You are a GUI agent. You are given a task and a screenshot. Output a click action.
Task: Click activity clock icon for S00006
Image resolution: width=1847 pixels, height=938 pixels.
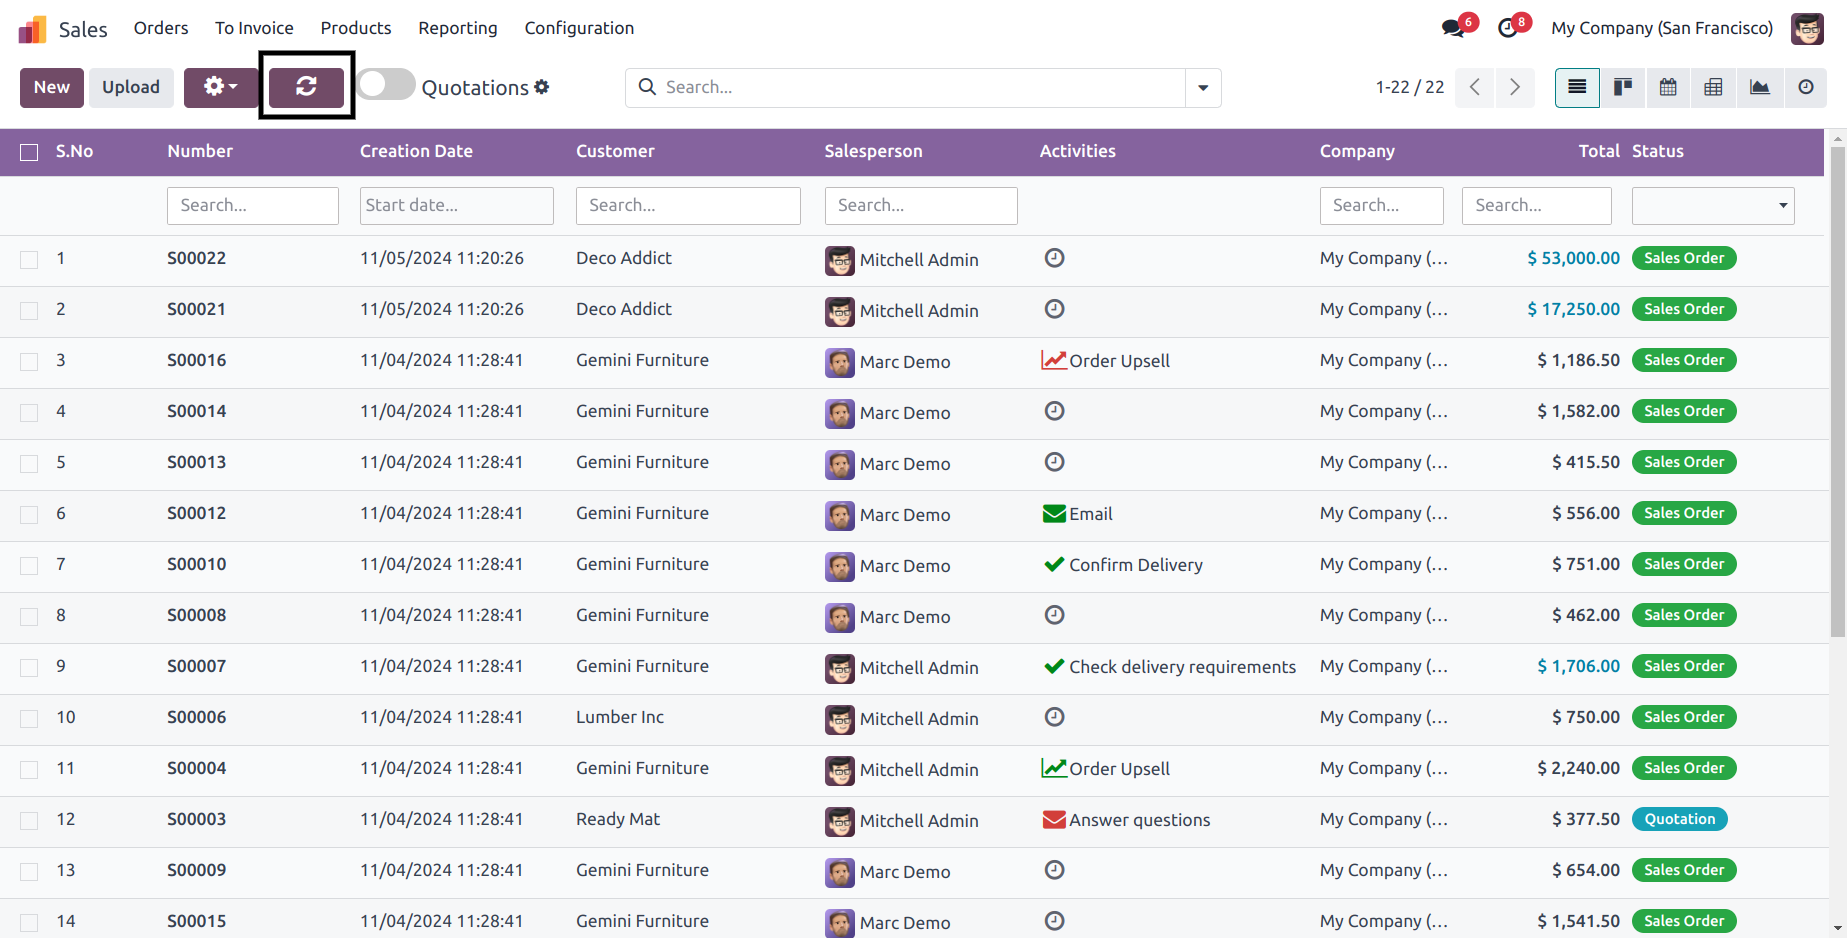point(1054,717)
